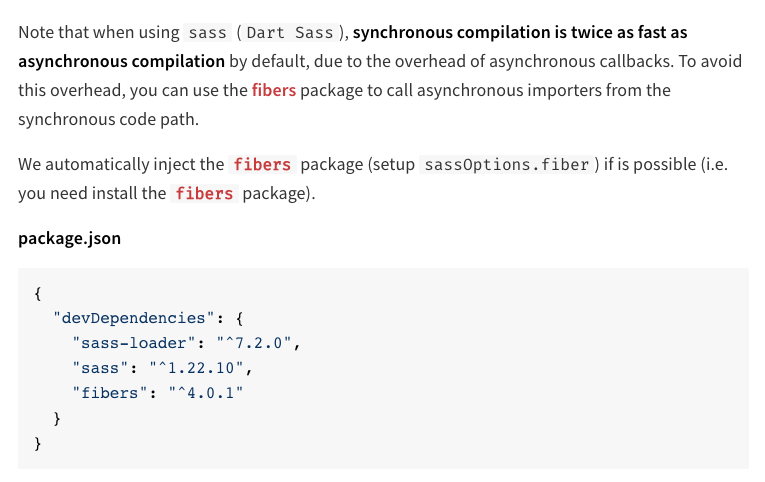The image size is (765, 482).
Task: Click the final closing brace in code
Action: [38, 443]
